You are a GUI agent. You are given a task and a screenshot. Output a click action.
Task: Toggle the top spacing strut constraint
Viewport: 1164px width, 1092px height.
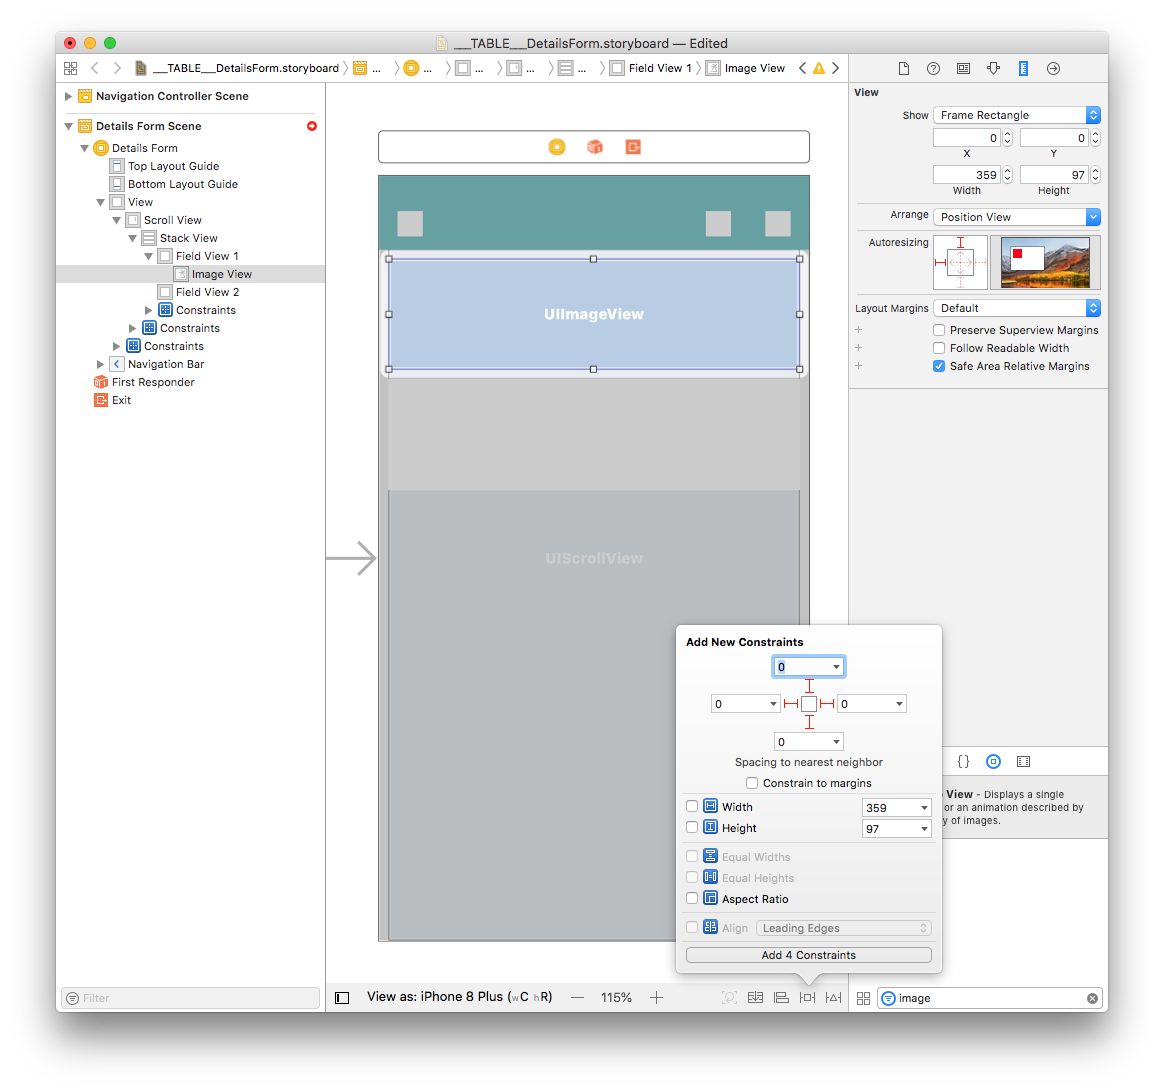click(x=809, y=686)
